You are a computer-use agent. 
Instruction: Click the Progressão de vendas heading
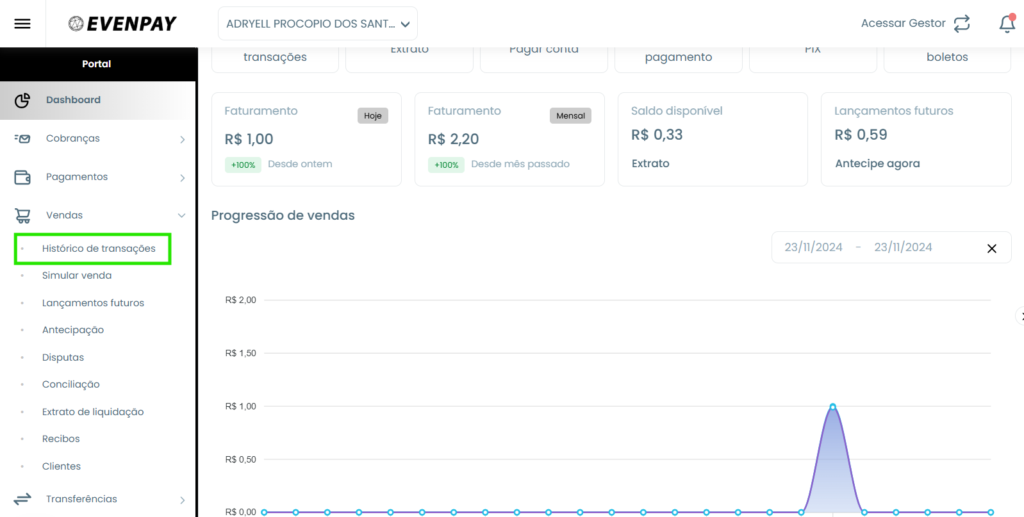point(283,215)
